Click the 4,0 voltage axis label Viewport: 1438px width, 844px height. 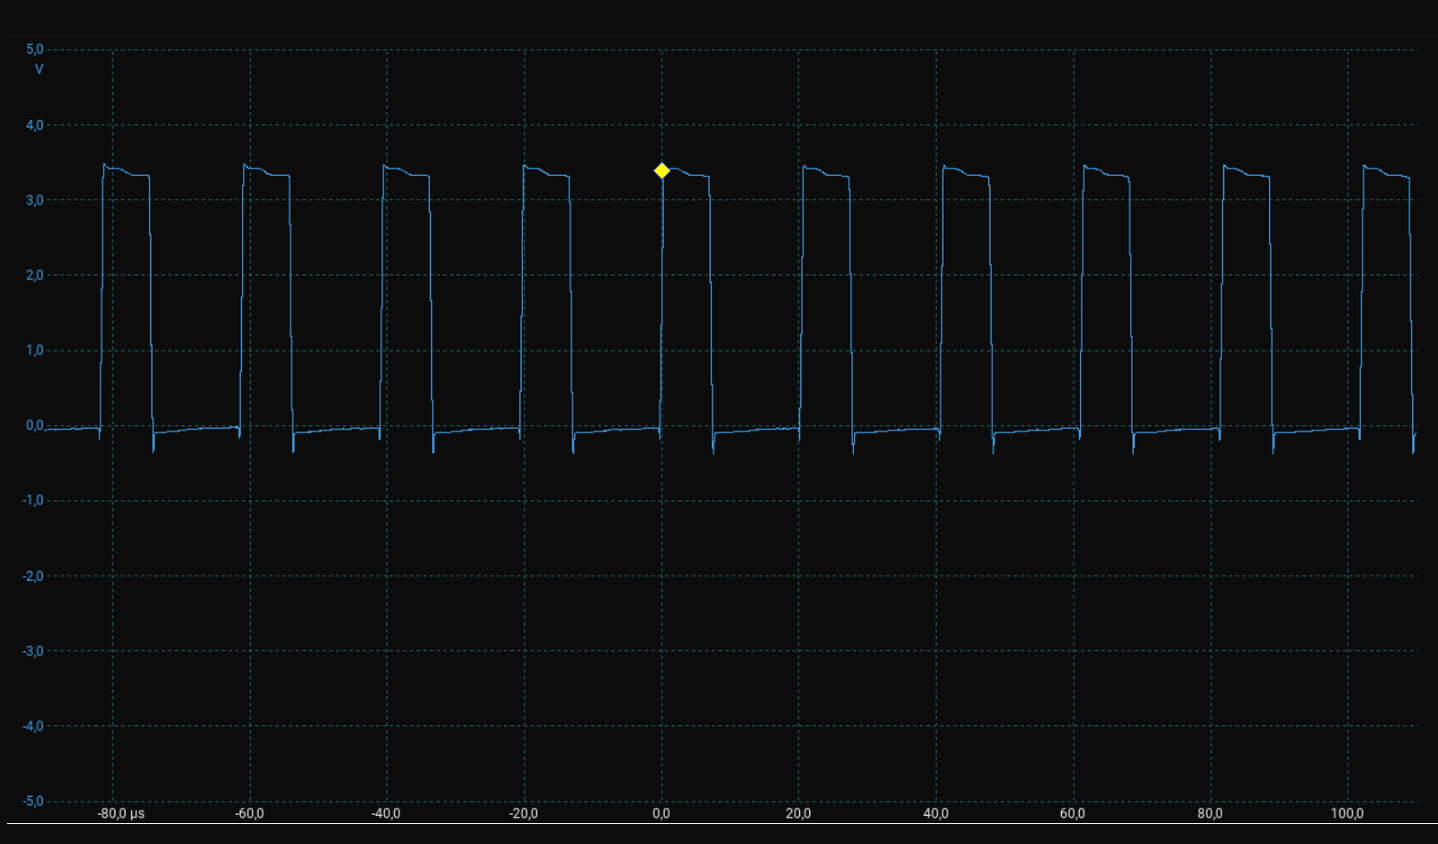click(35, 125)
